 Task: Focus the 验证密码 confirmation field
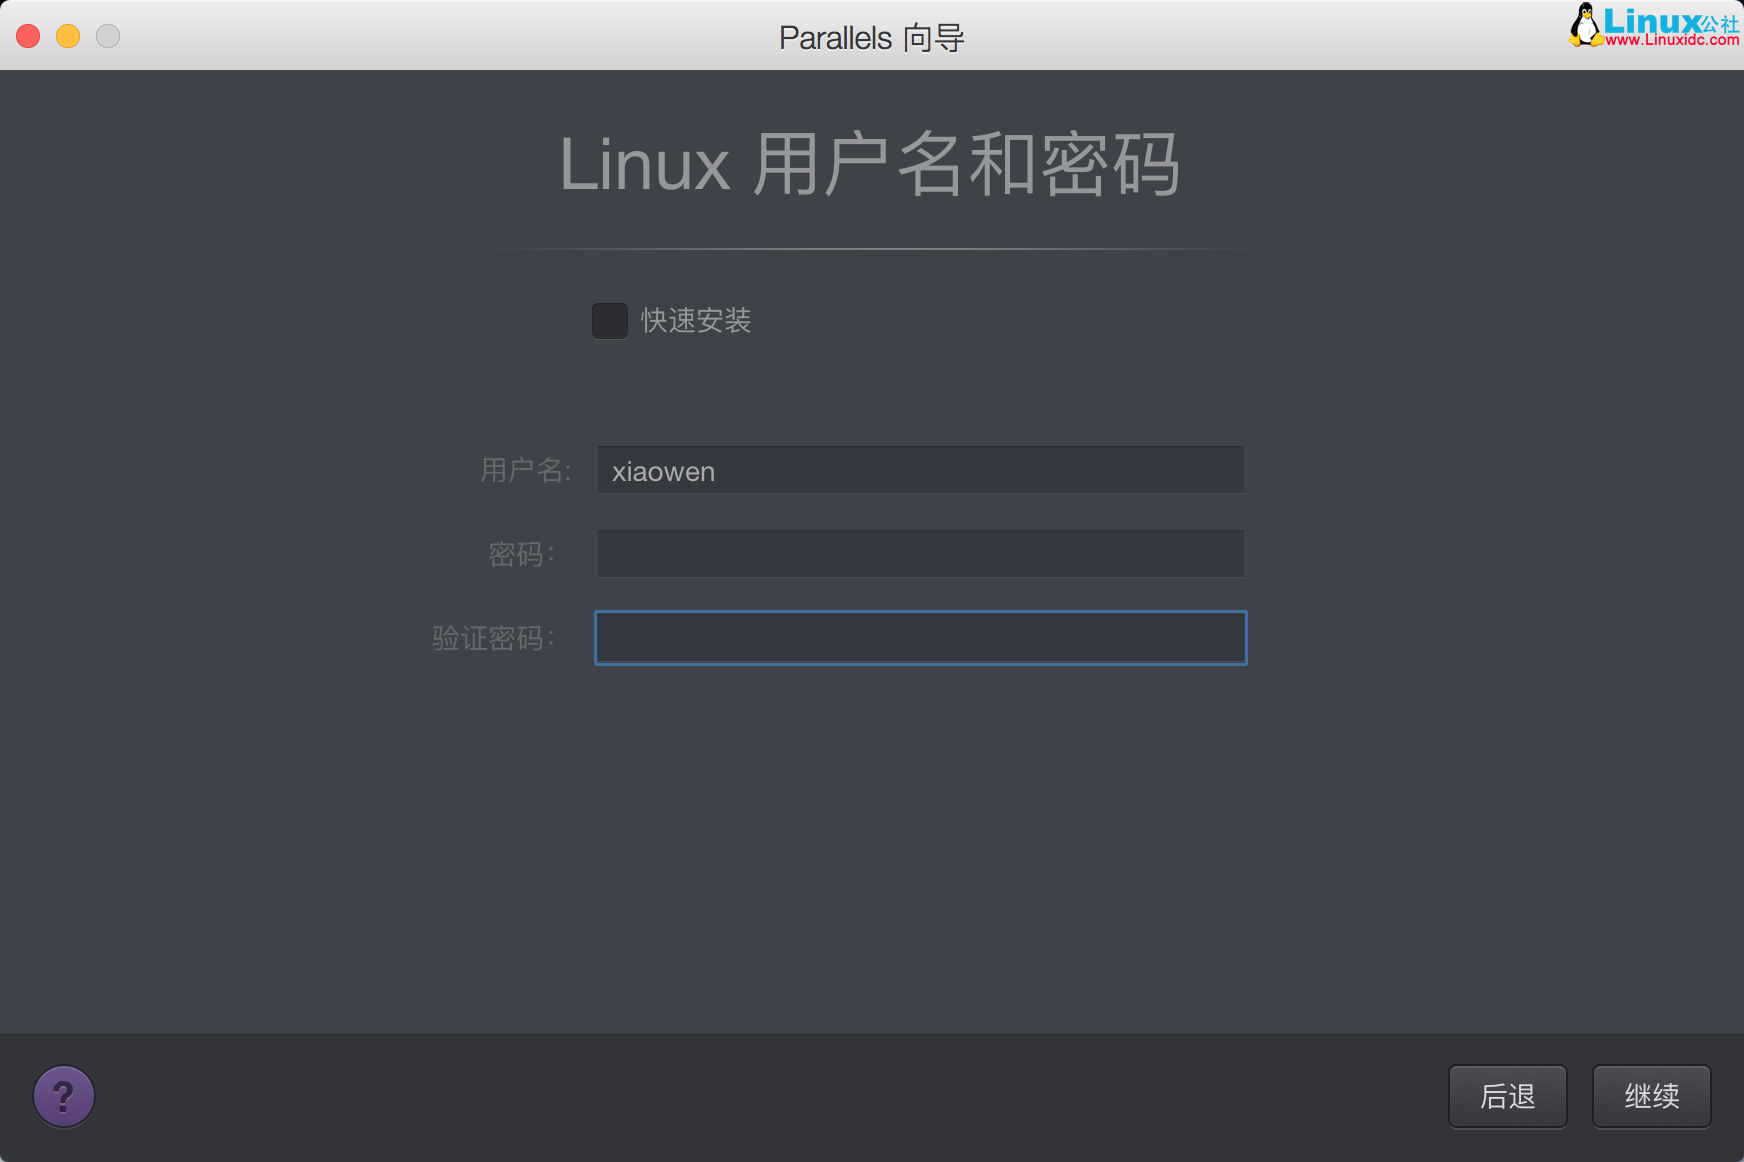tap(920, 638)
